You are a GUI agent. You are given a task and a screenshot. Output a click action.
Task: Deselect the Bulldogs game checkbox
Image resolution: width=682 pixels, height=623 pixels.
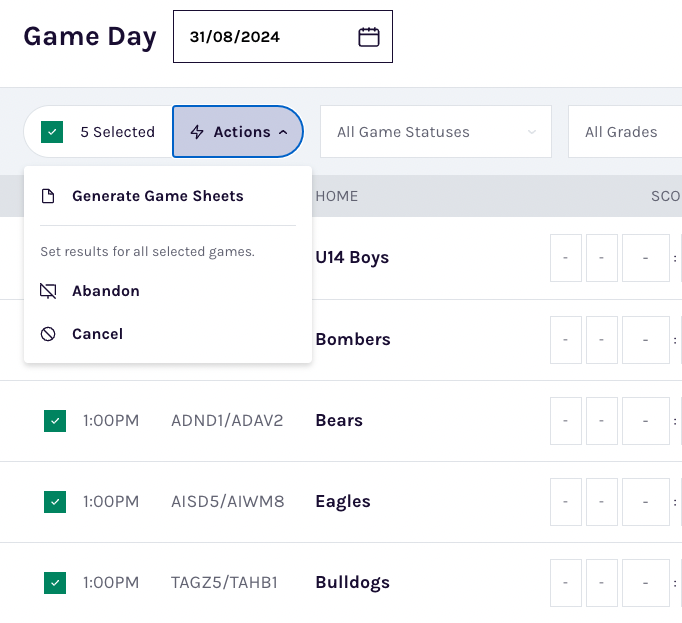pyautogui.click(x=55, y=582)
